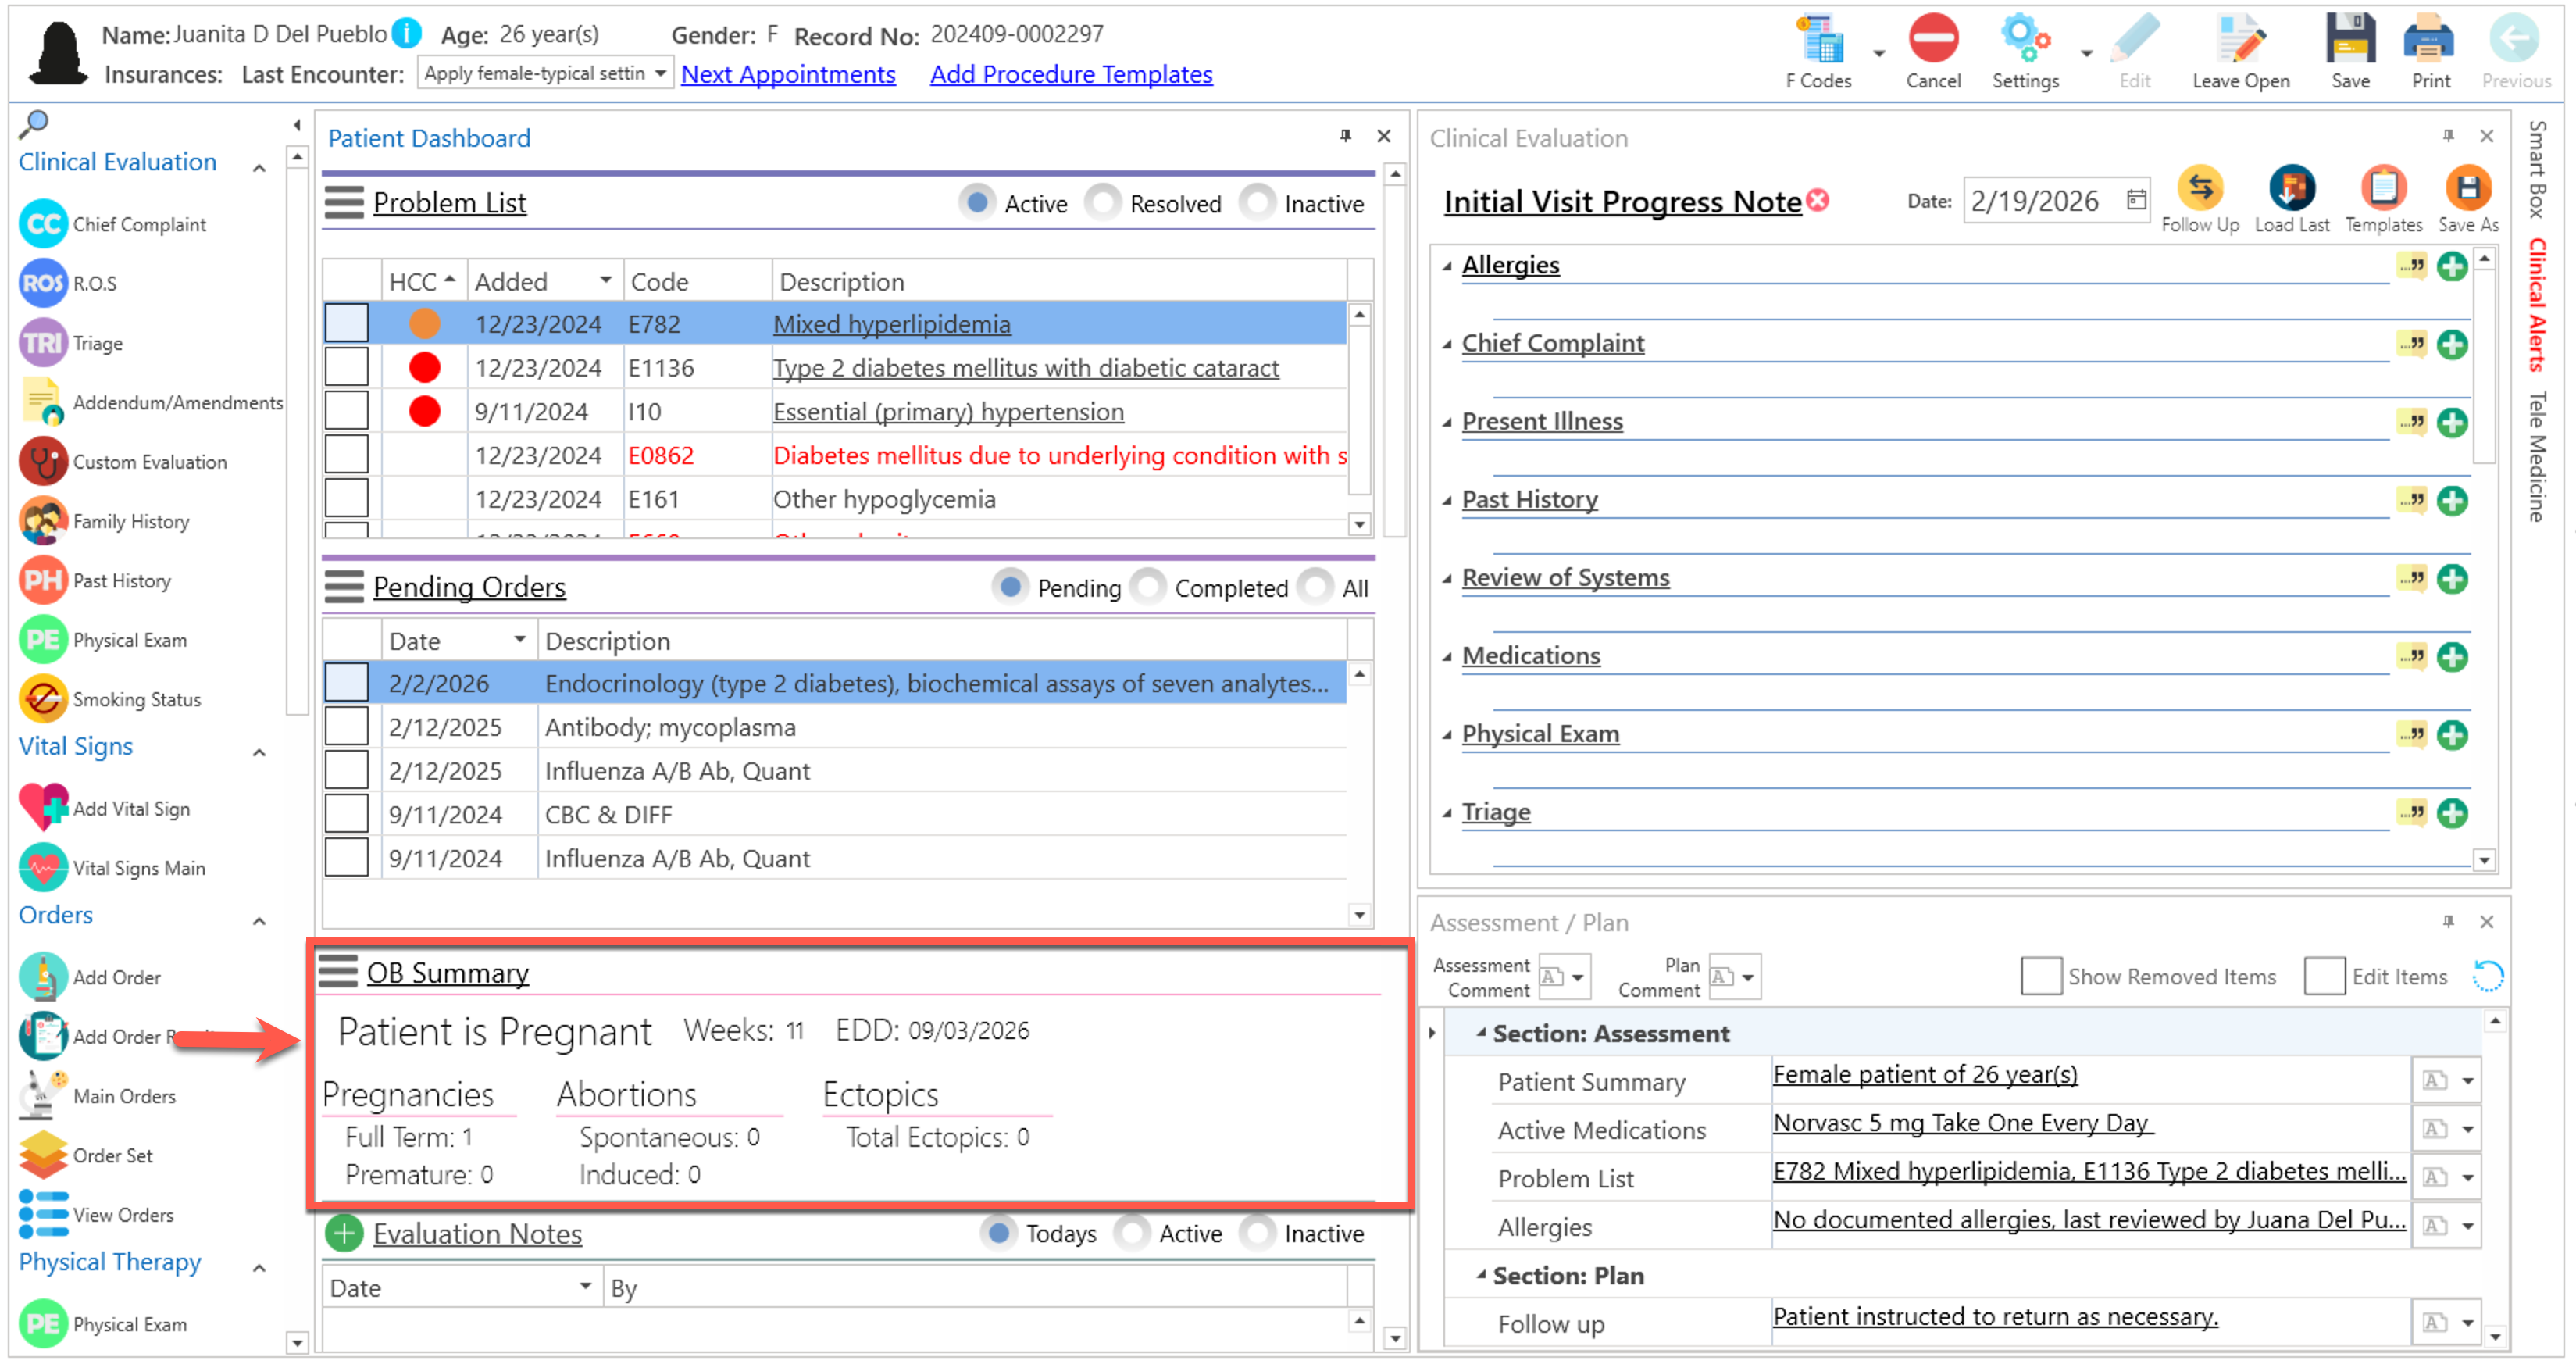Select the Completed radio in Pending Orders
The height and width of the screenshot is (1364, 2576).
[1148, 587]
